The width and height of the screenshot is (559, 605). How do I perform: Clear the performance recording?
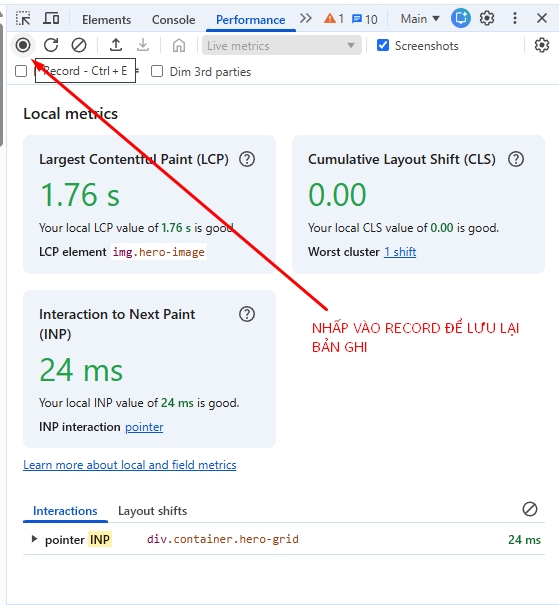tap(79, 45)
